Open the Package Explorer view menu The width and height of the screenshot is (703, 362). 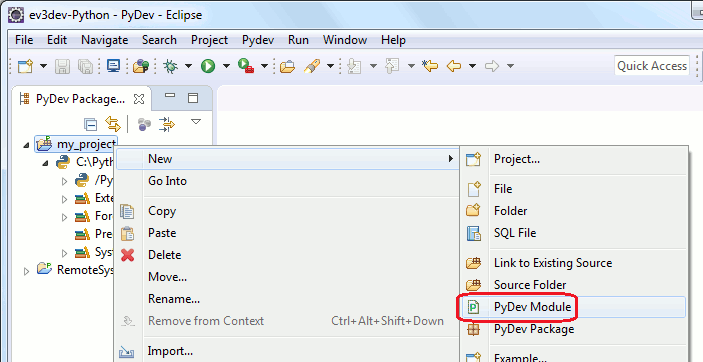pos(196,121)
